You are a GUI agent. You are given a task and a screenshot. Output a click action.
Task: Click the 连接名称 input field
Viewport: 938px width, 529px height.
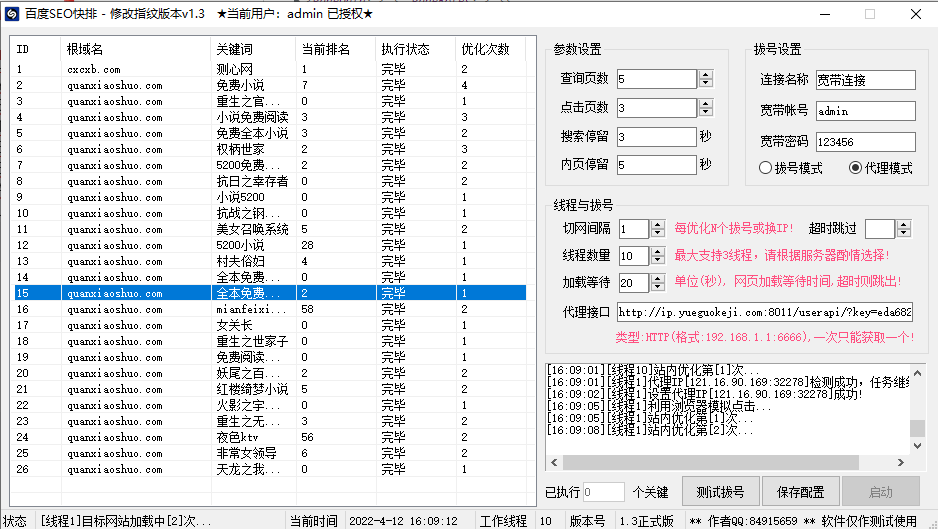pyautogui.click(x=866, y=80)
